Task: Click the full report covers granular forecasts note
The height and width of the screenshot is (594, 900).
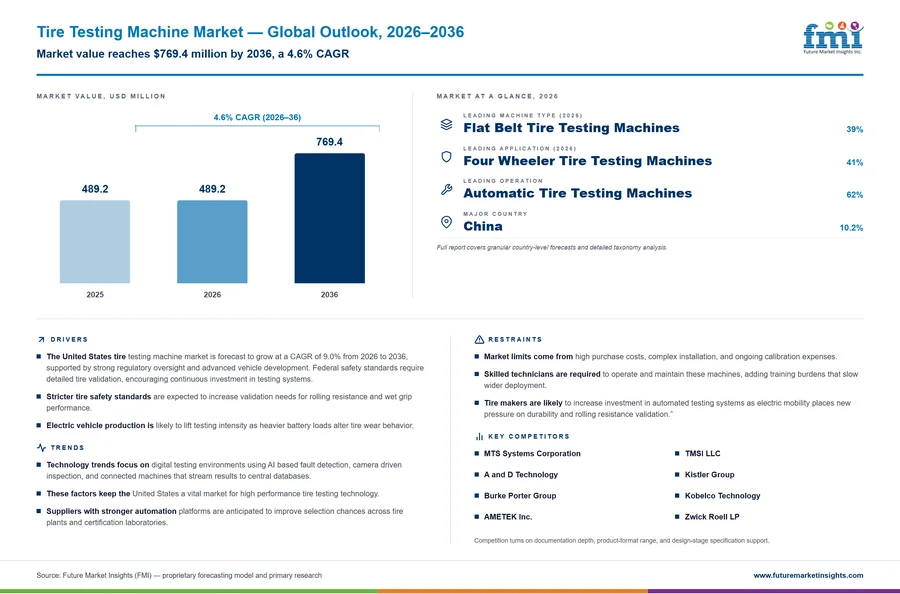Action: 552,248
